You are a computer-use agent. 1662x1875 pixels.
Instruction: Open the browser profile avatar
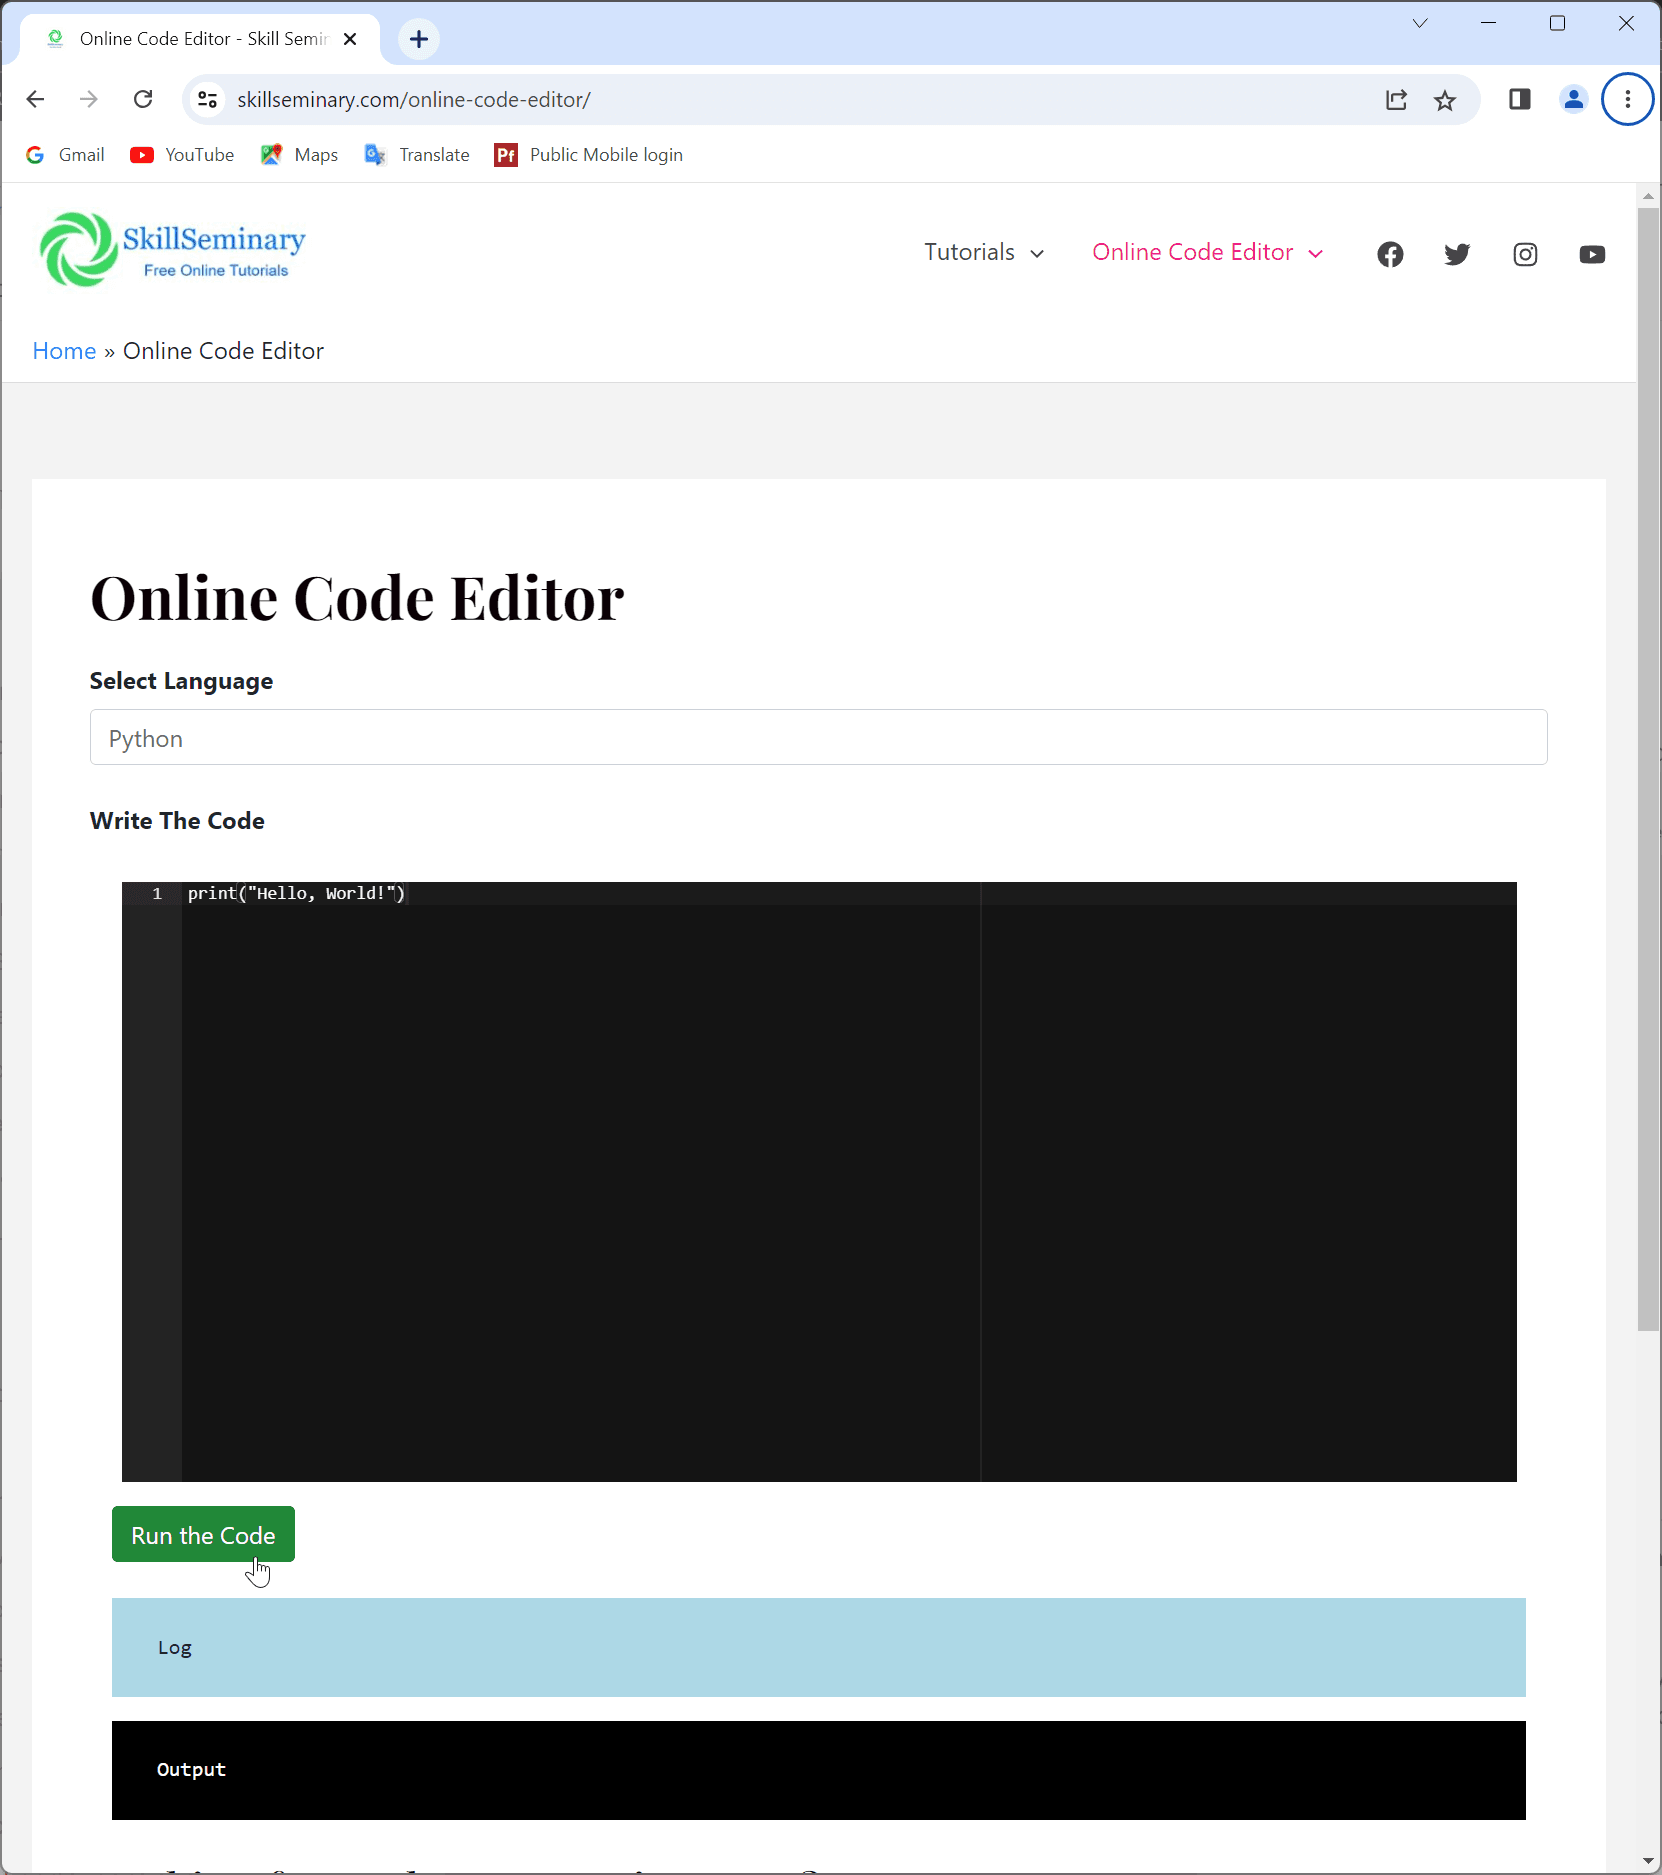[x=1572, y=99]
